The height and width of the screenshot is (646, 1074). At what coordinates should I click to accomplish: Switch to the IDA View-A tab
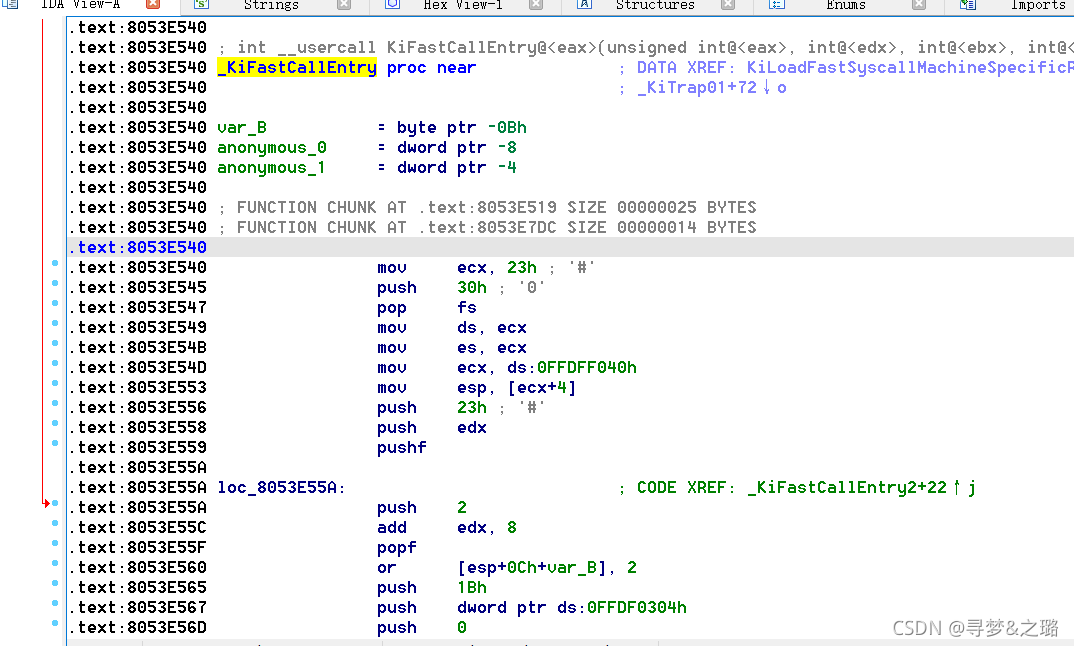coord(81,5)
